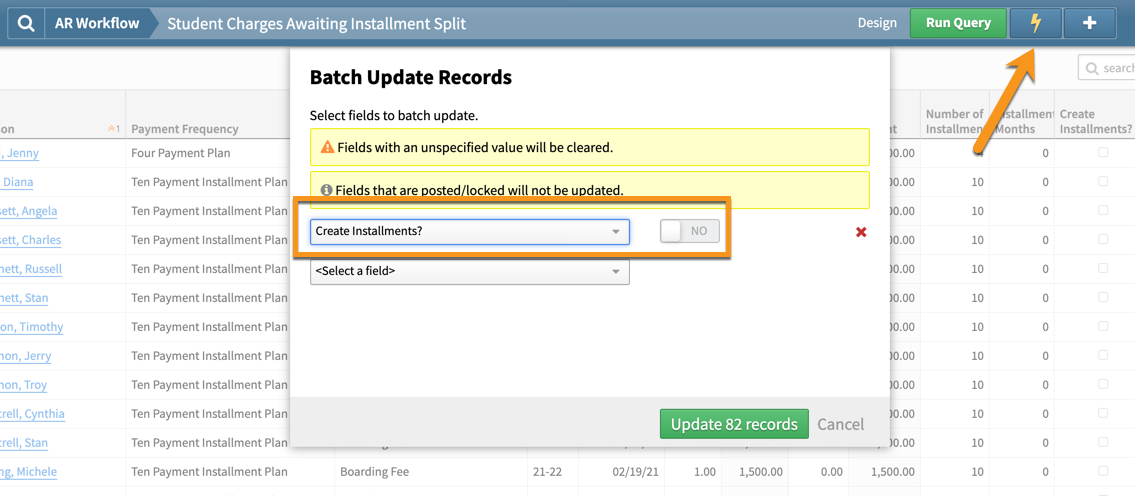
Task: Select the Boarding Fee cell
Action: 374,472
